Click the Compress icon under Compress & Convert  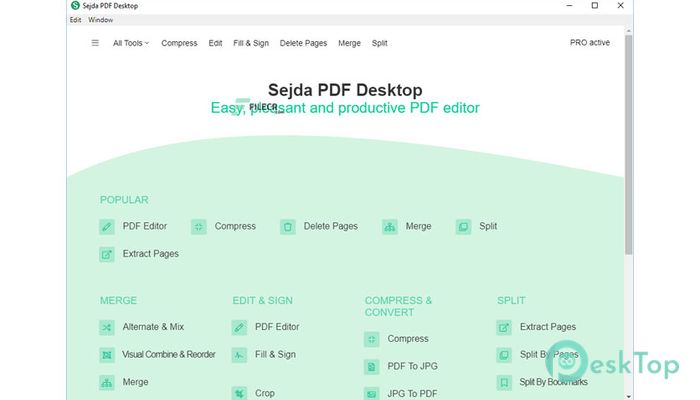371,339
